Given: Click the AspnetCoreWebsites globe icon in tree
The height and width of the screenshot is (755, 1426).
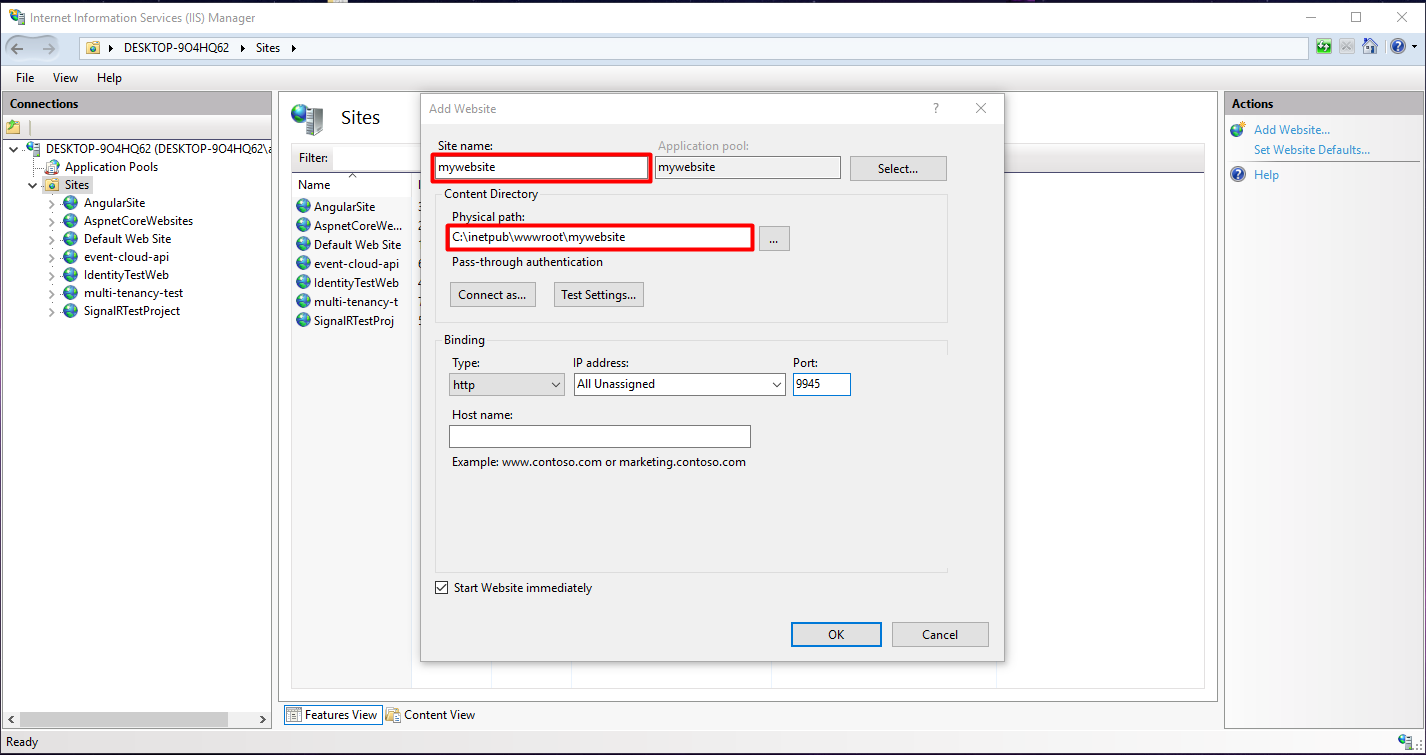Looking at the screenshot, I should coord(70,221).
